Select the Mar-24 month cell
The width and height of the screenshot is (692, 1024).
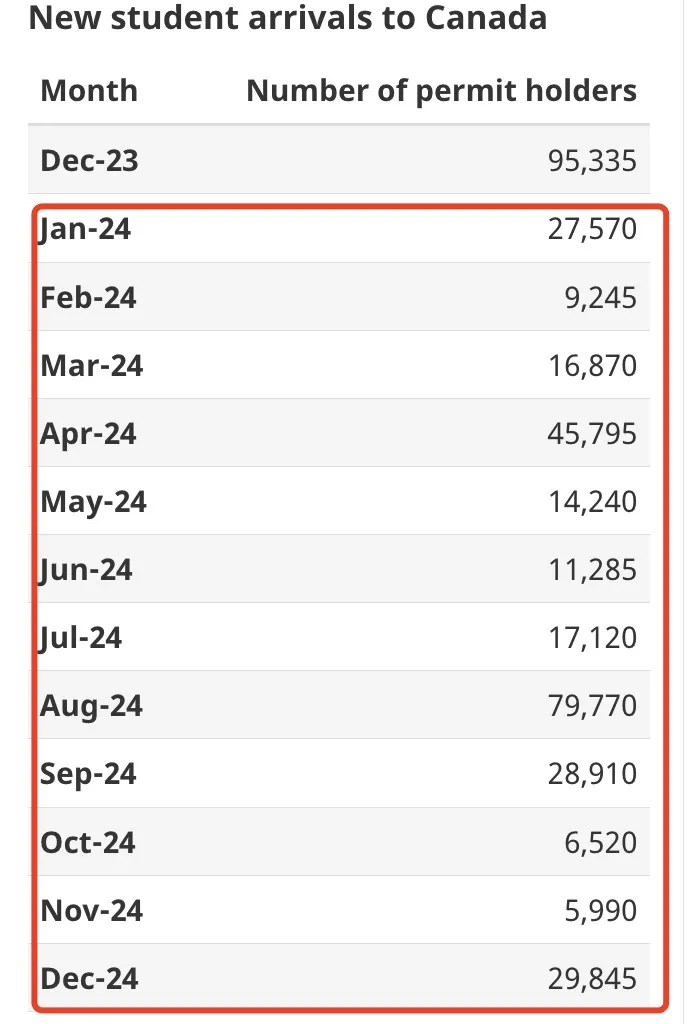92,366
